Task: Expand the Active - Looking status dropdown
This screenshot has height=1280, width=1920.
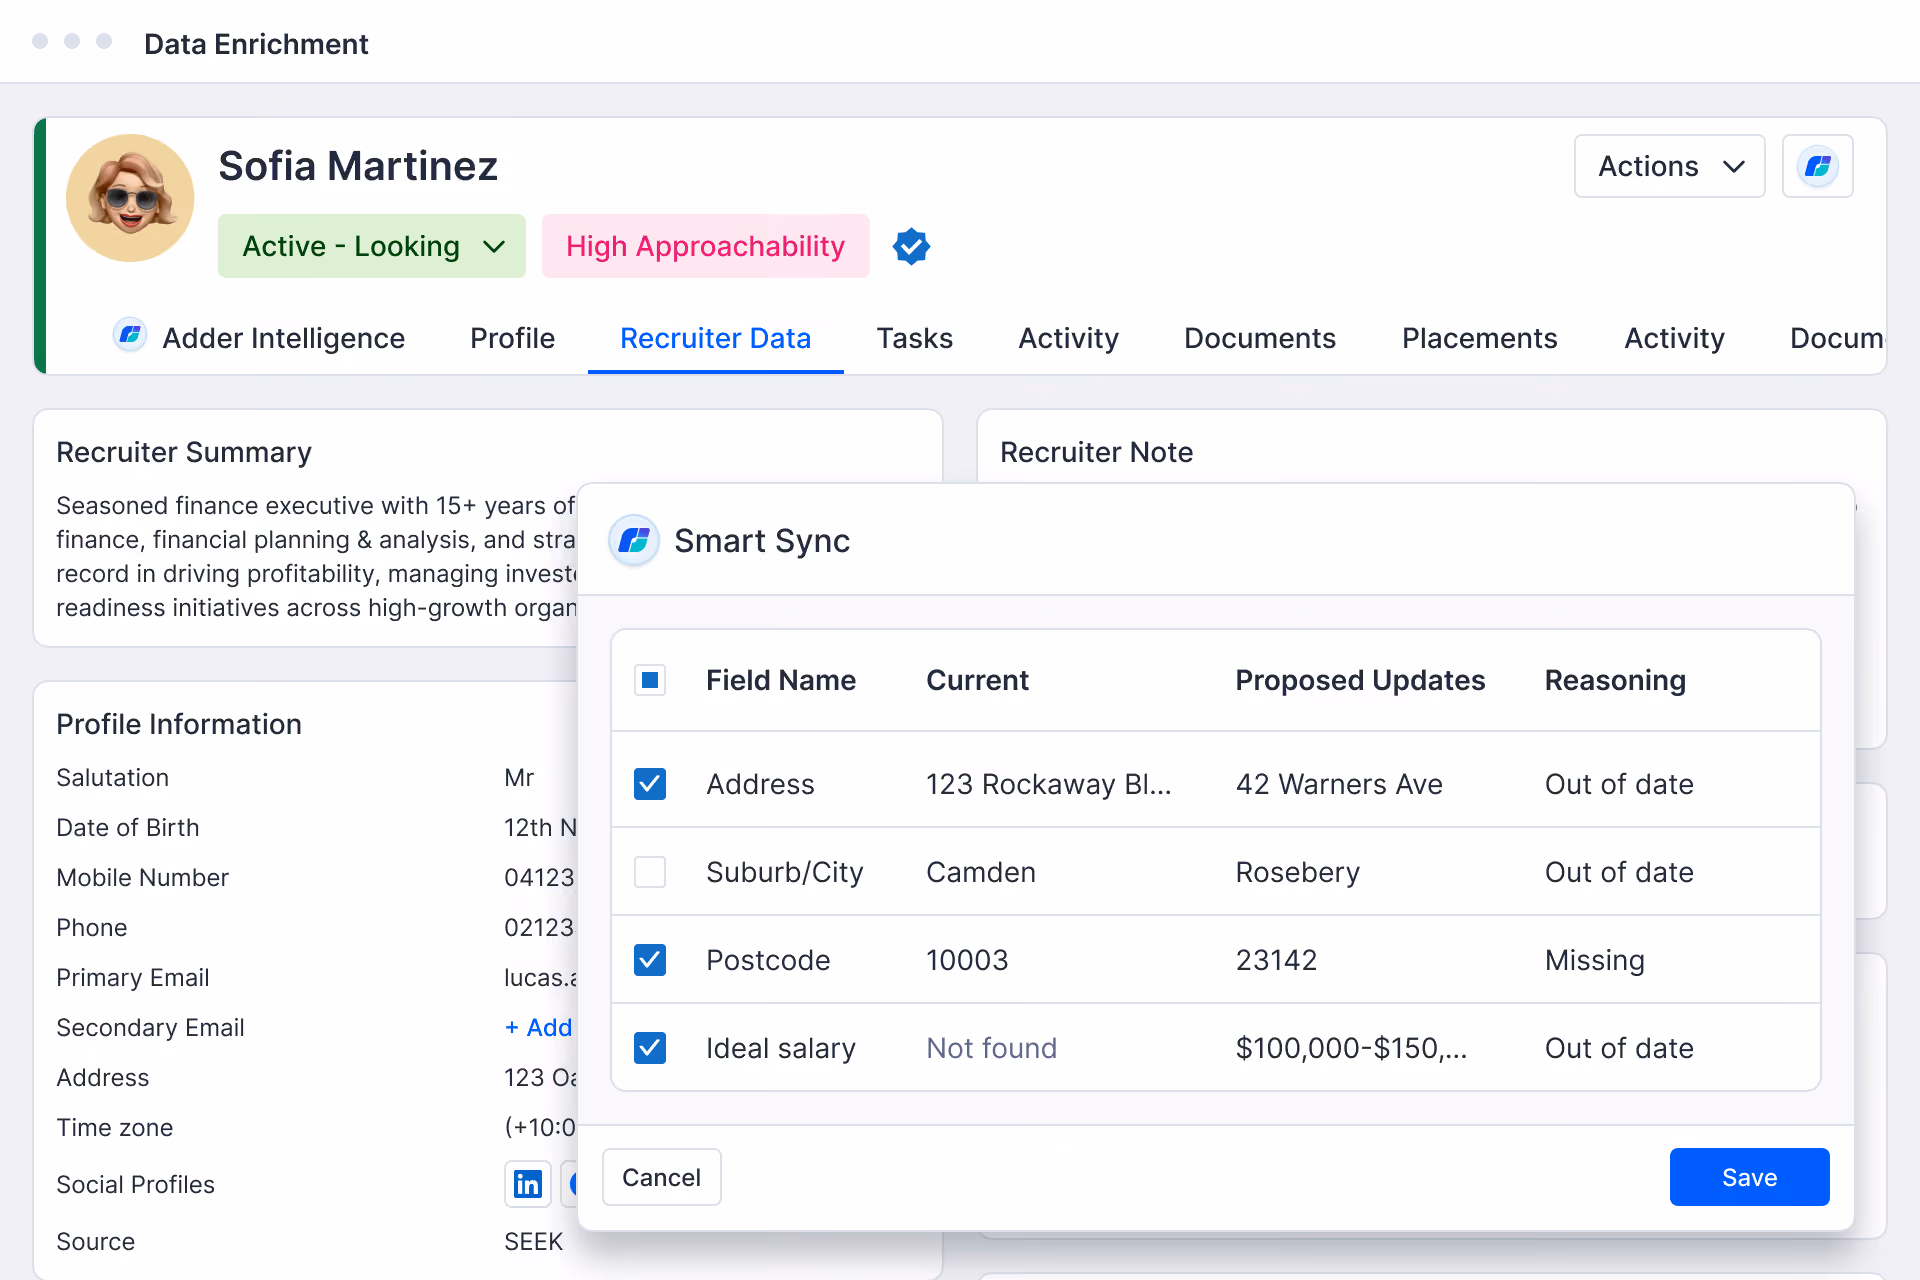Action: [x=372, y=246]
